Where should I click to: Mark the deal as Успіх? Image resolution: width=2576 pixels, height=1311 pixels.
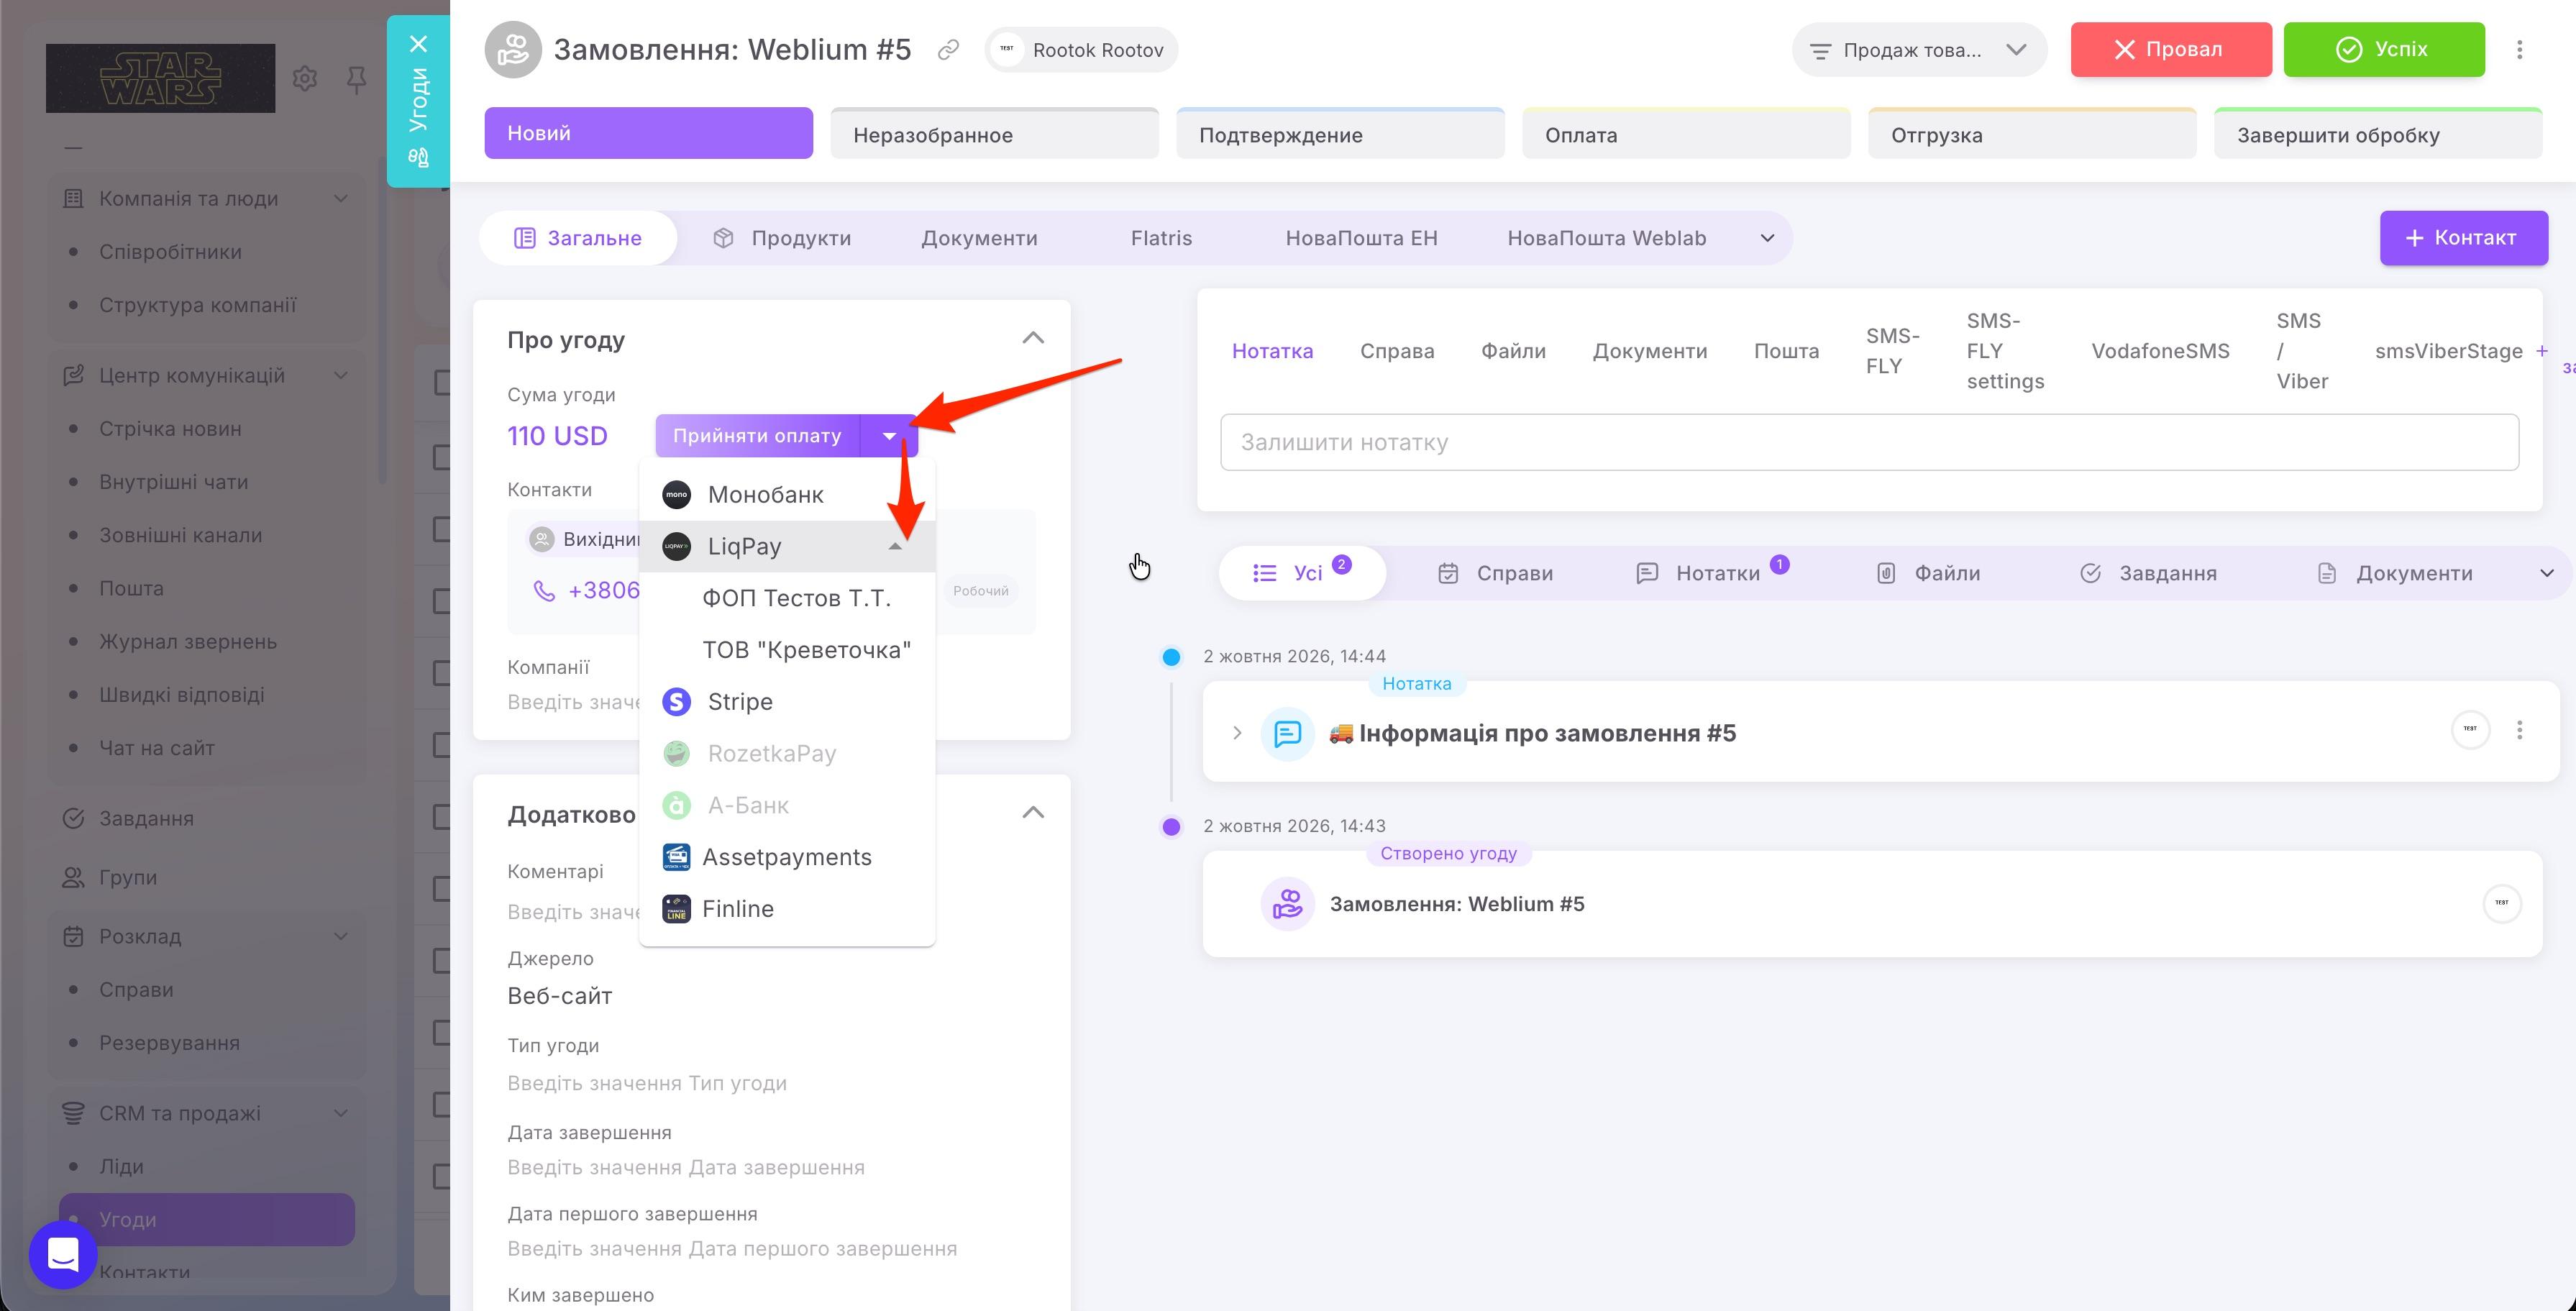(x=2384, y=49)
